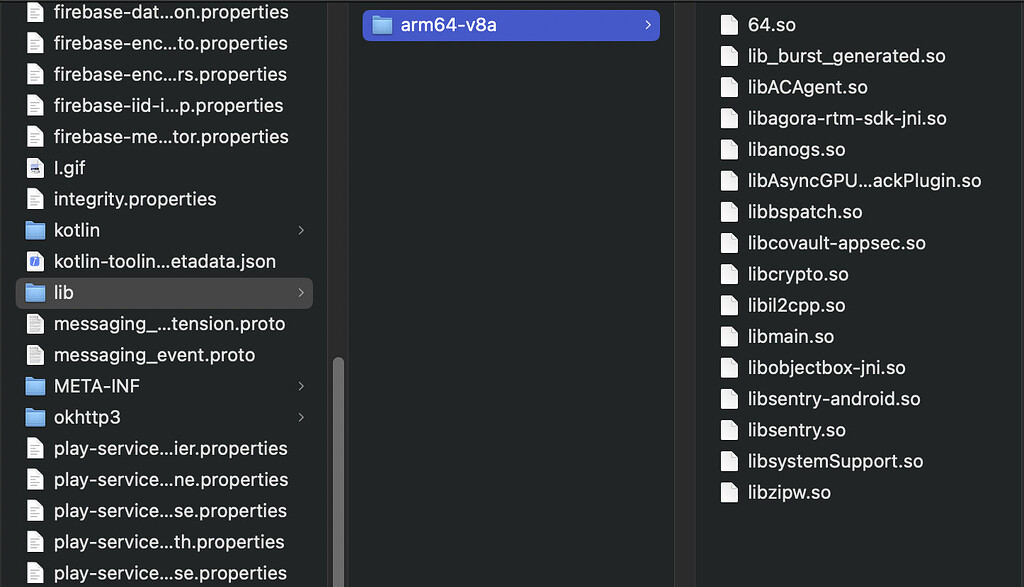The width and height of the screenshot is (1024, 587).
Task: Select integrity.properties file
Action: (134, 199)
